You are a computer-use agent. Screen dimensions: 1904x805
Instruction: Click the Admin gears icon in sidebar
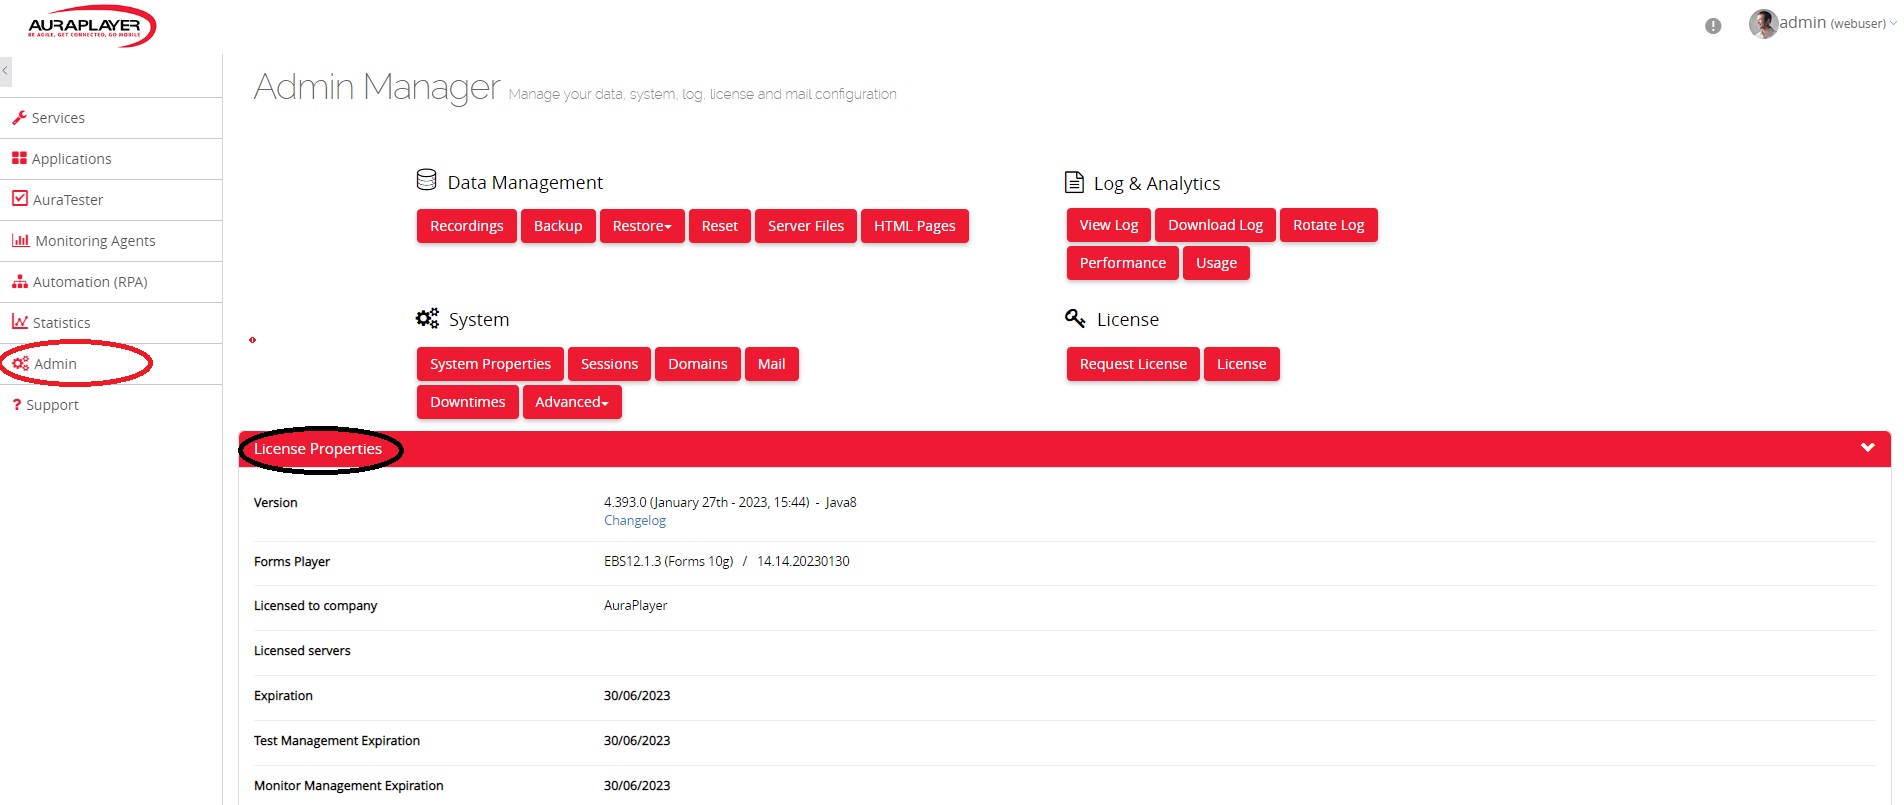pyautogui.click(x=21, y=363)
